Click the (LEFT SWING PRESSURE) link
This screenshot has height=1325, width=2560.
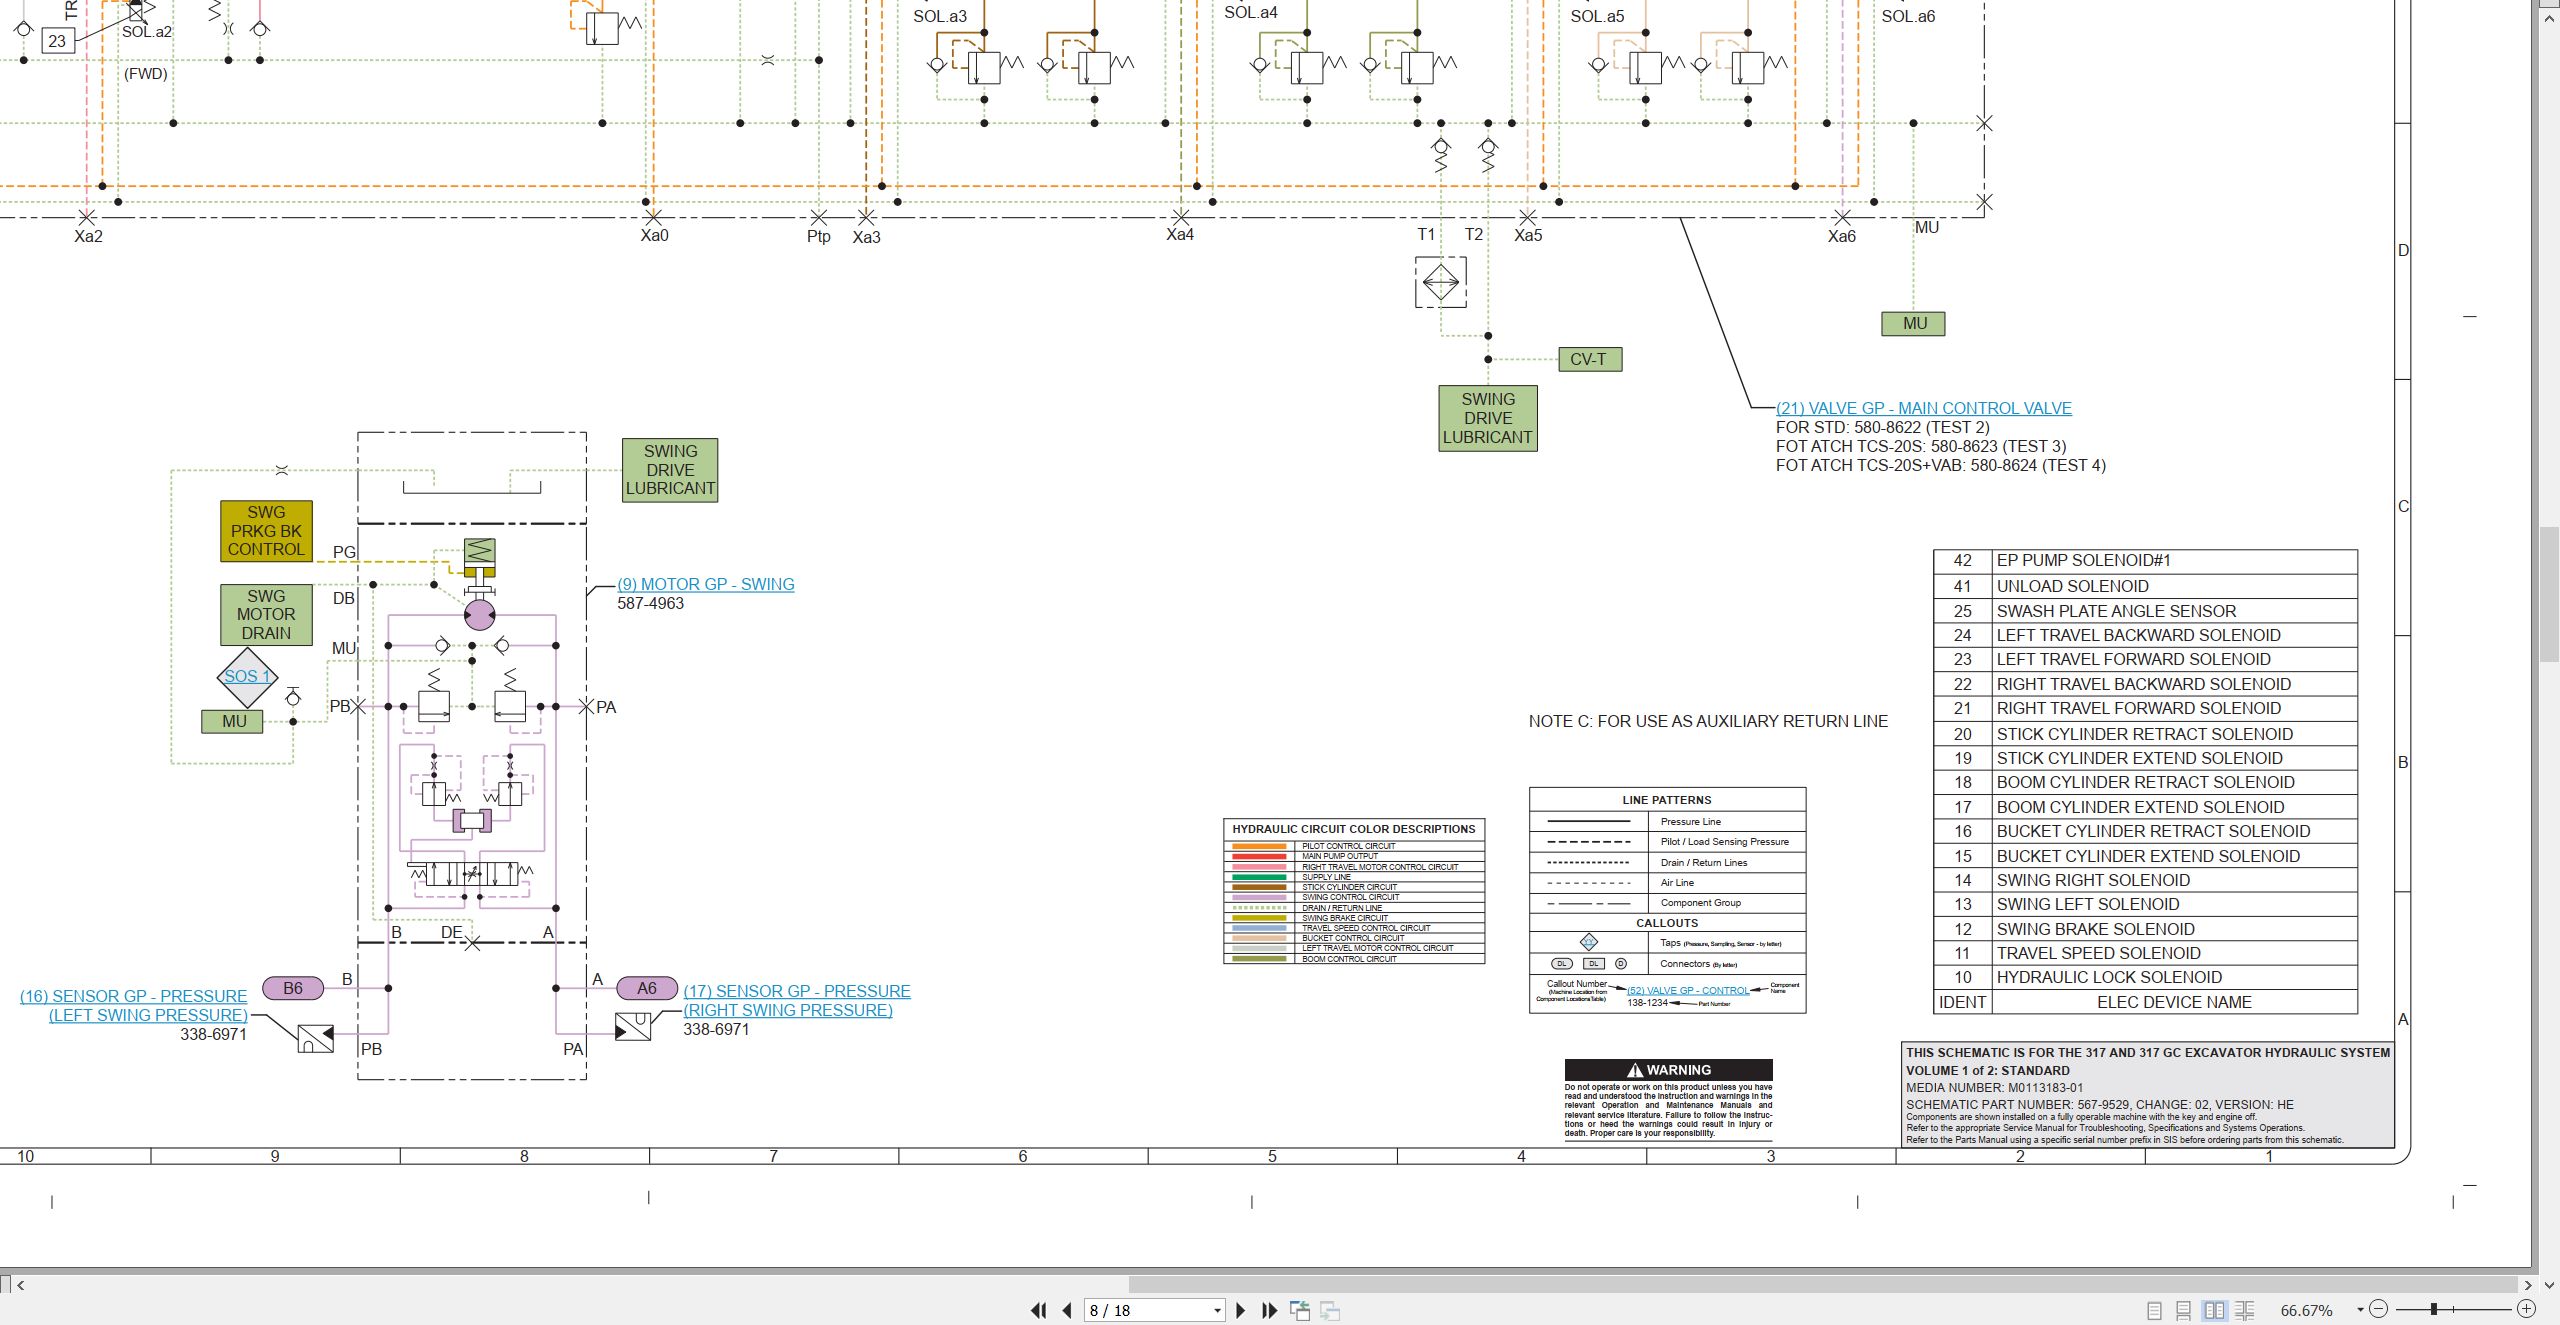tap(148, 1015)
